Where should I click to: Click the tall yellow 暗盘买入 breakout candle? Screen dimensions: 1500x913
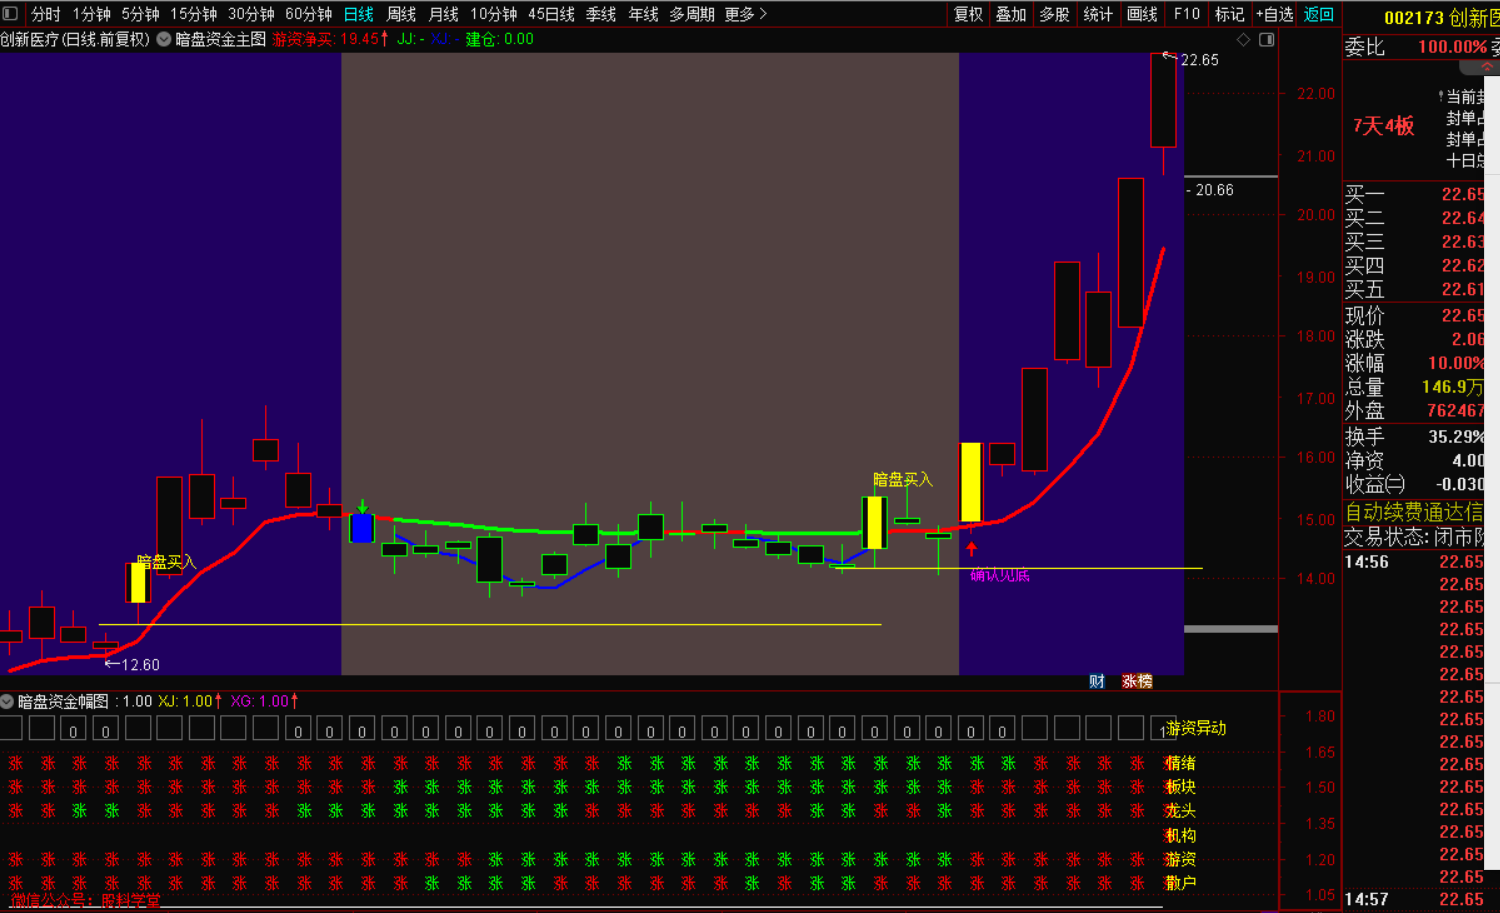[x=970, y=482]
